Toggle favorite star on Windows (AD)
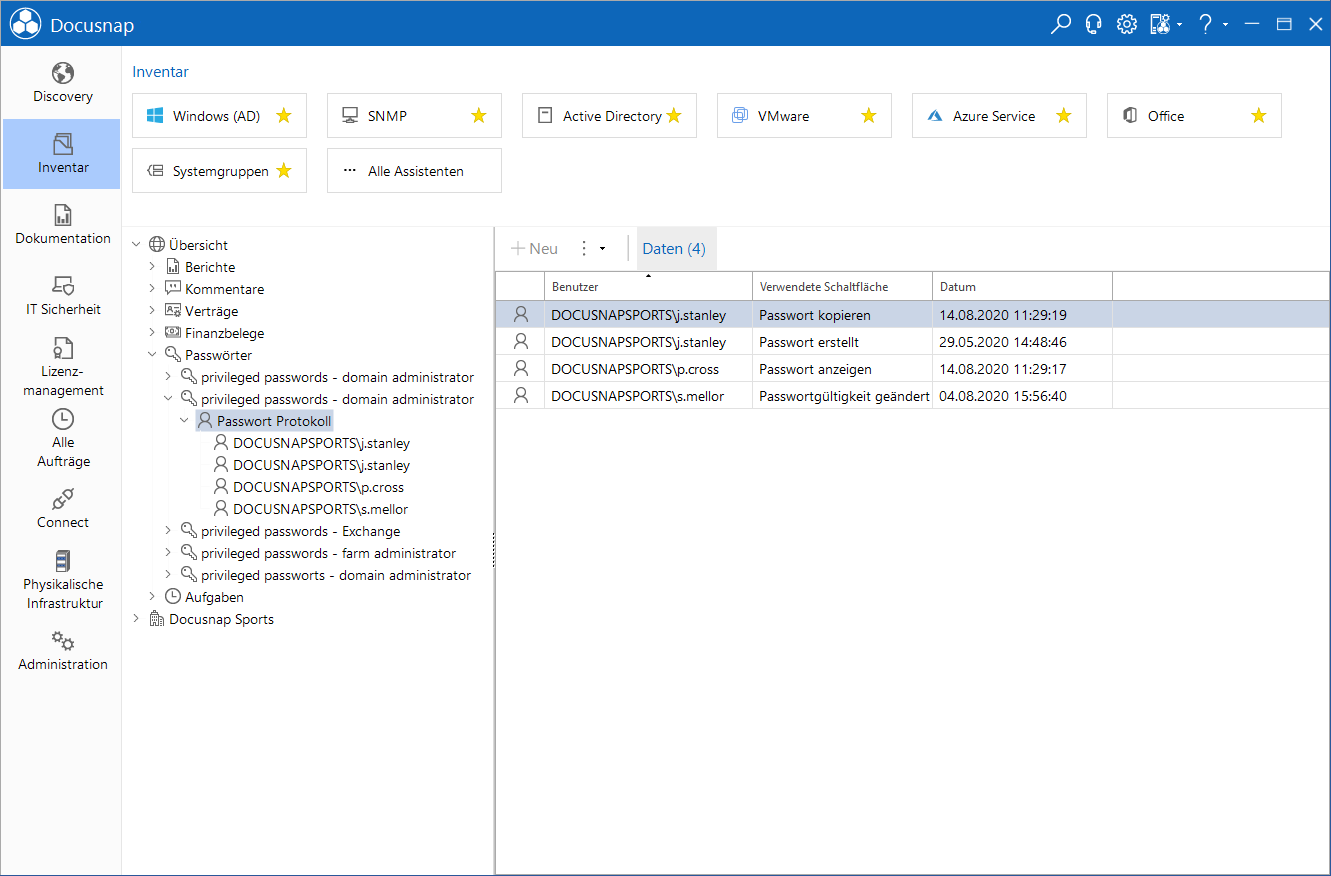The height and width of the screenshot is (876, 1331). (x=284, y=116)
